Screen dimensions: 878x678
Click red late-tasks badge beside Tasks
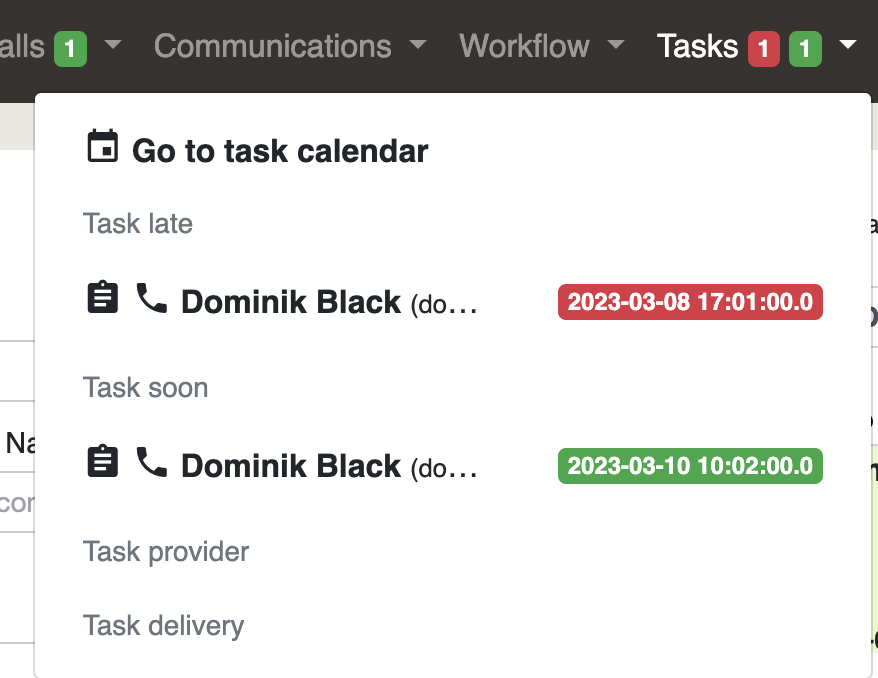[x=764, y=49]
